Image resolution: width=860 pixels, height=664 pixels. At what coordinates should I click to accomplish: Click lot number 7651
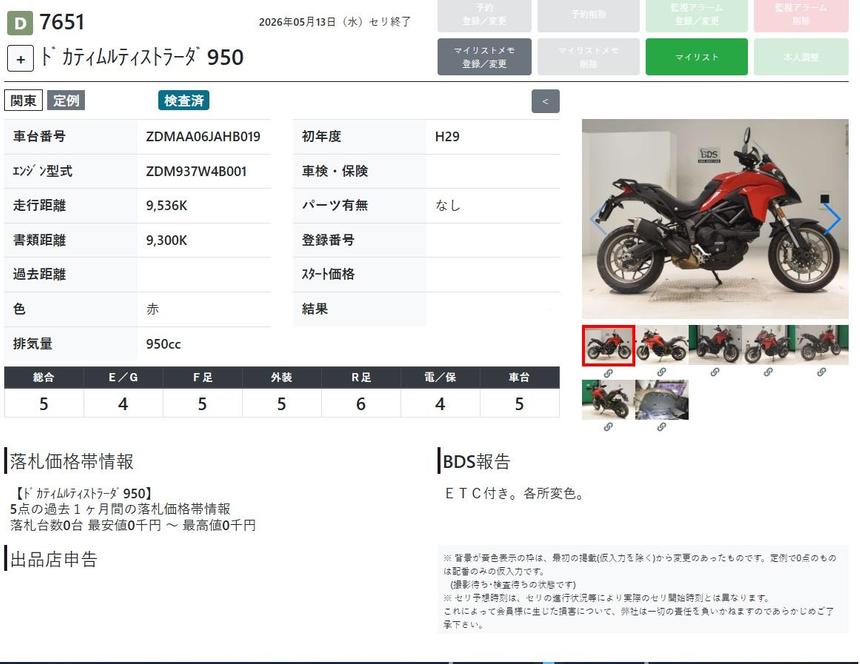pos(62,22)
